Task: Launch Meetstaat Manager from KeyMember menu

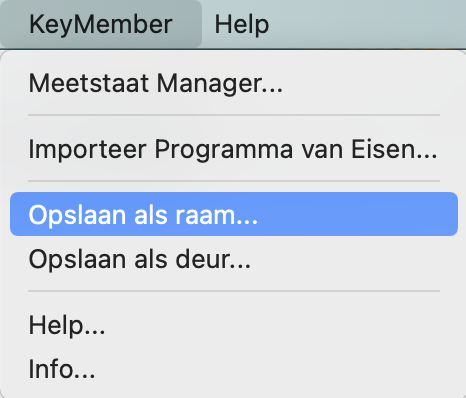Action: tap(234, 83)
